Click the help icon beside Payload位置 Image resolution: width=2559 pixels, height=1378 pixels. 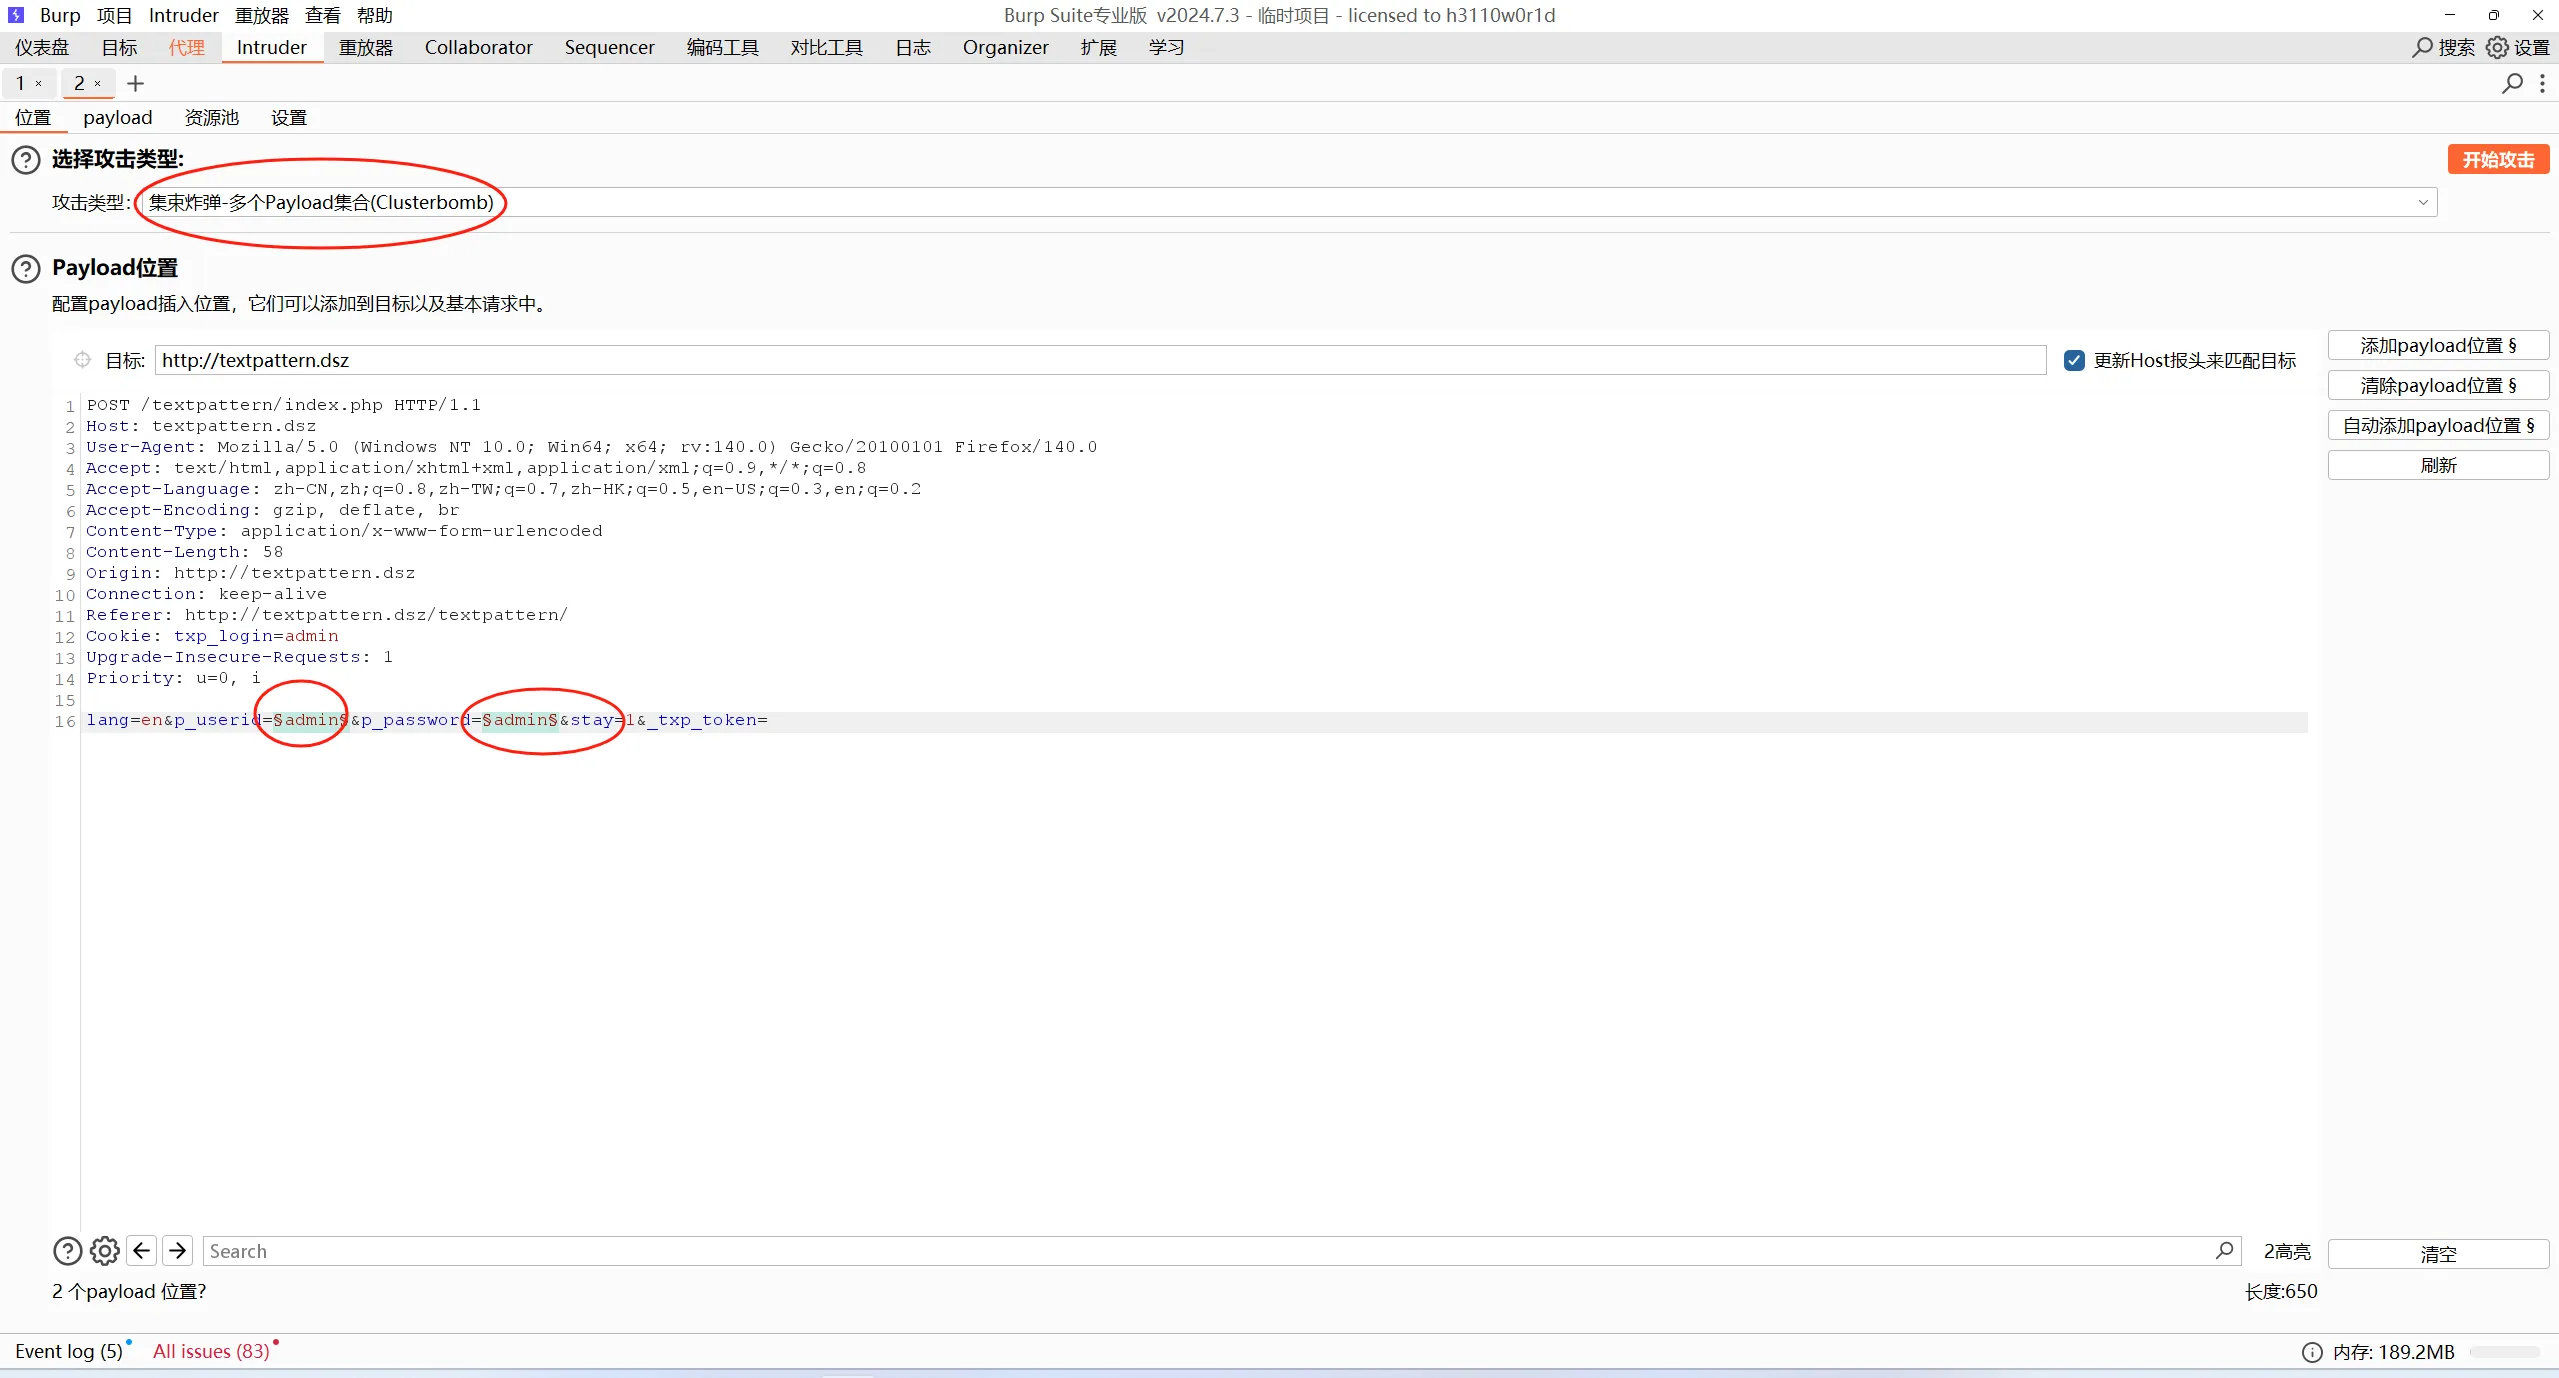click(25, 268)
